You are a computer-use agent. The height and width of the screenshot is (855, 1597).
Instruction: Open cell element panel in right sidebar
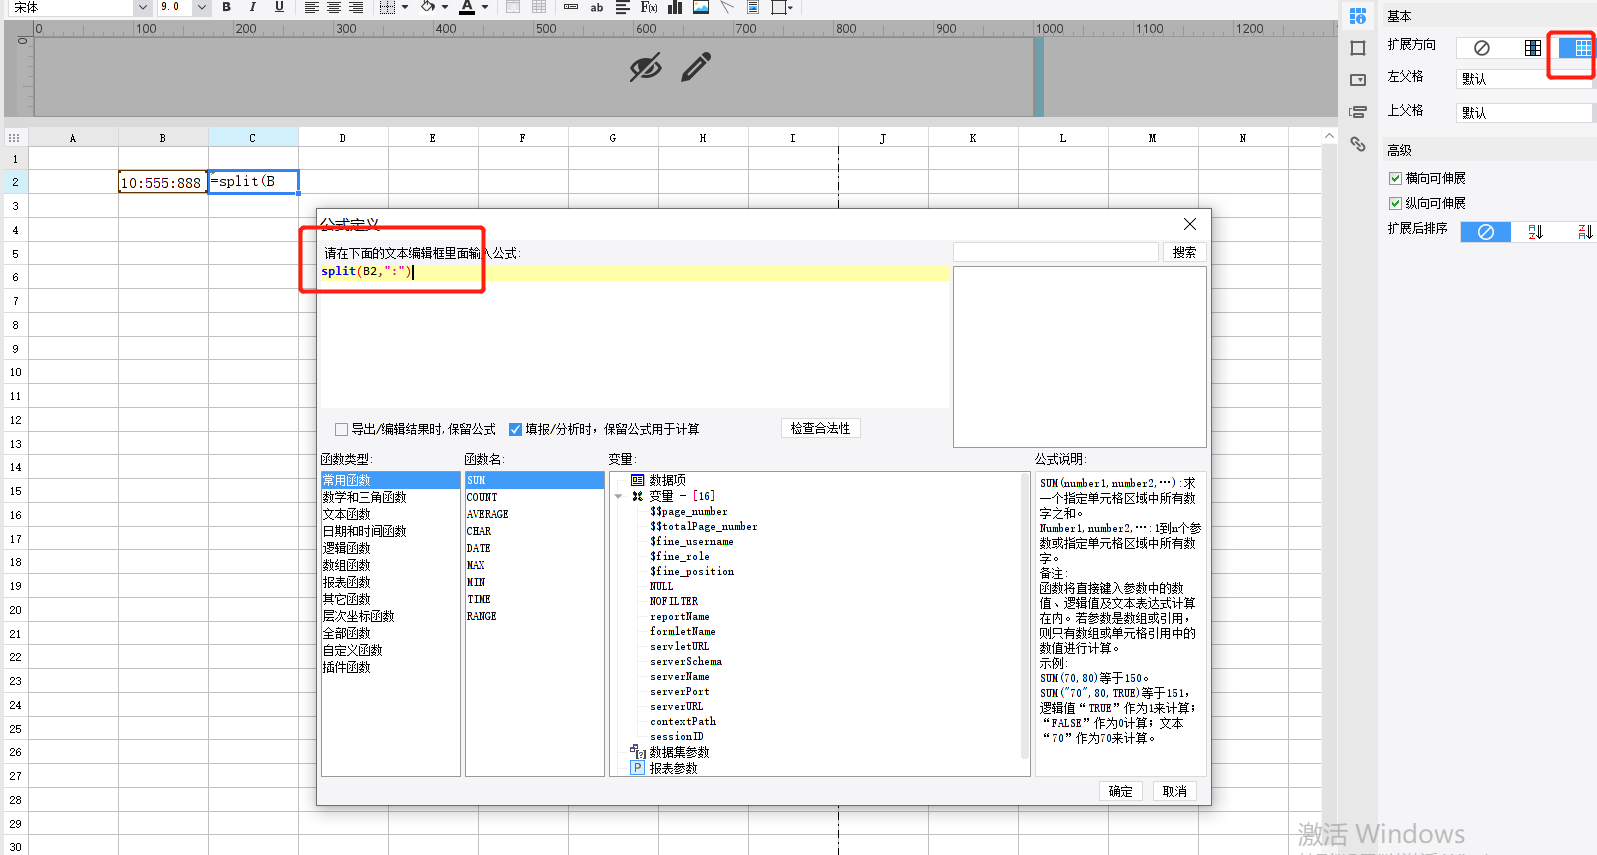point(1357,16)
